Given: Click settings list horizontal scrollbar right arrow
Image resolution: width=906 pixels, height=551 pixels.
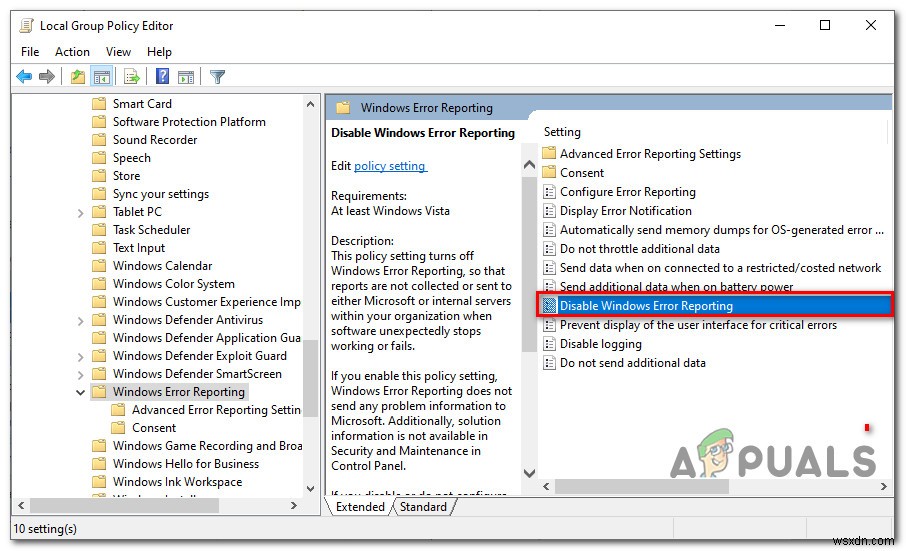Looking at the screenshot, I should click(883, 487).
